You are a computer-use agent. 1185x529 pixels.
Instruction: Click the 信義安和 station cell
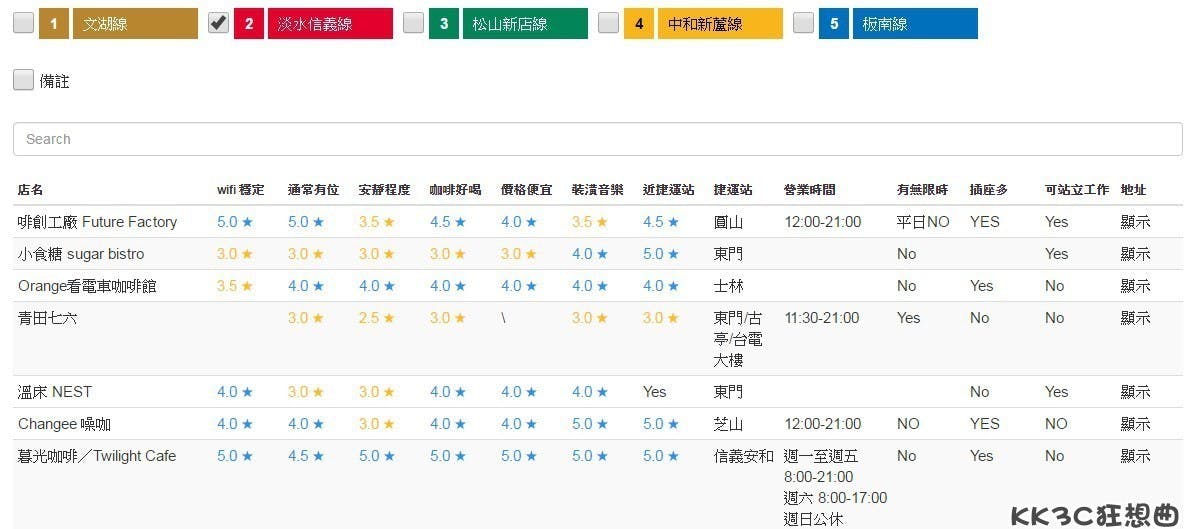pyautogui.click(x=744, y=456)
